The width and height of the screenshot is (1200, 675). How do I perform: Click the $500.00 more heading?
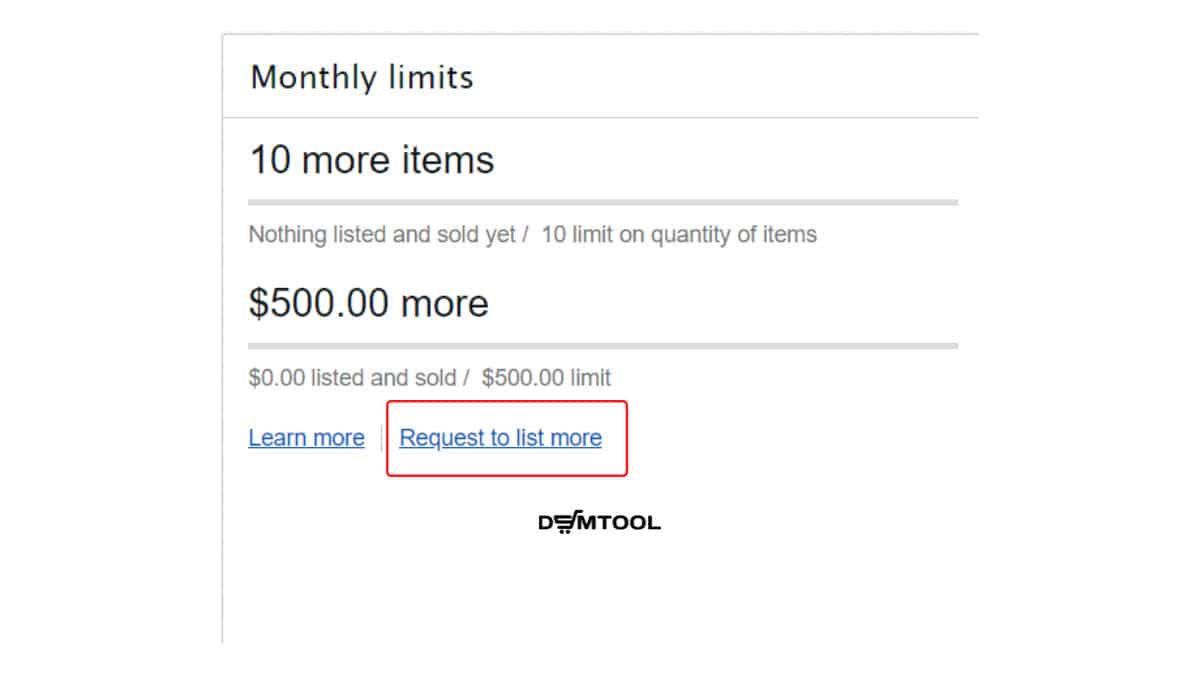(x=368, y=303)
